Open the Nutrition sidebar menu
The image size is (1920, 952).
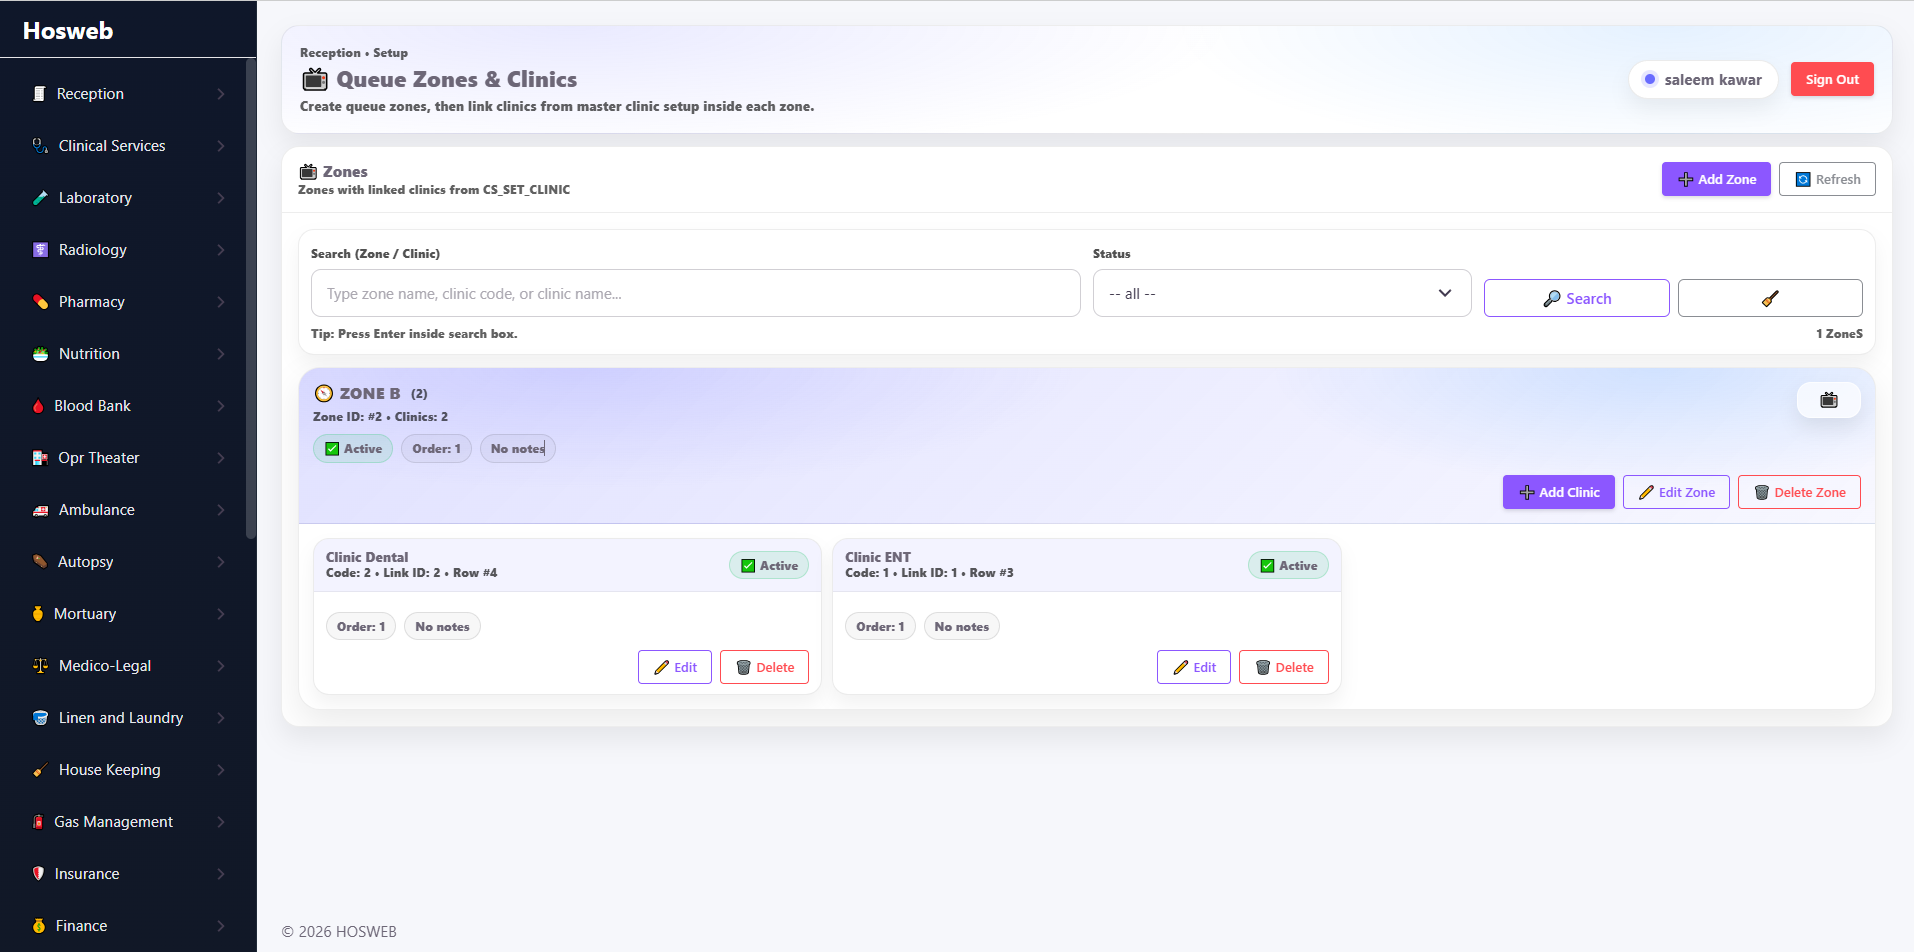point(128,354)
